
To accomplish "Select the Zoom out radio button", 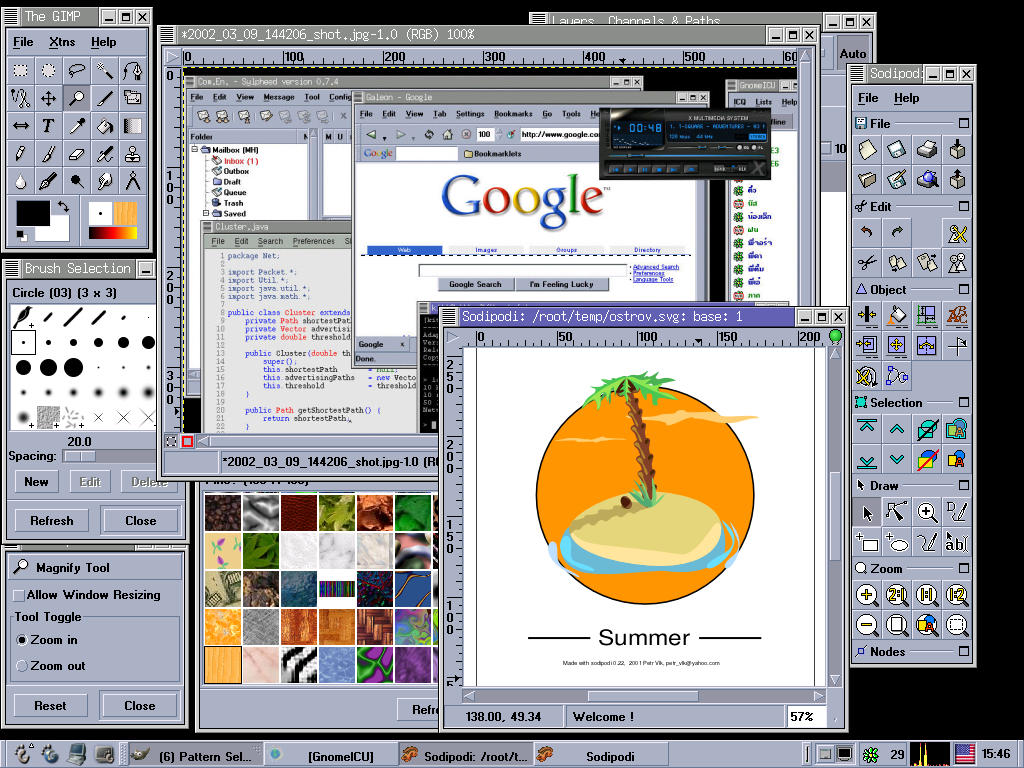I will 22,666.
